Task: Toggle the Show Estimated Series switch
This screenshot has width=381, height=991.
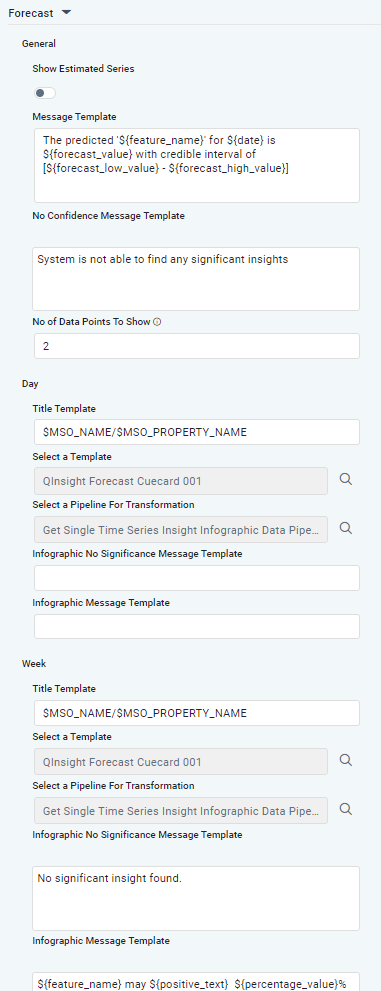Action: pyautogui.click(x=45, y=93)
